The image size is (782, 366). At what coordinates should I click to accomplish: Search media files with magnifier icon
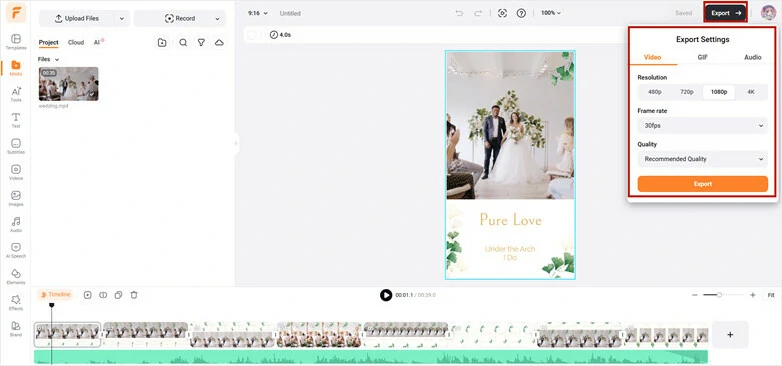click(183, 43)
